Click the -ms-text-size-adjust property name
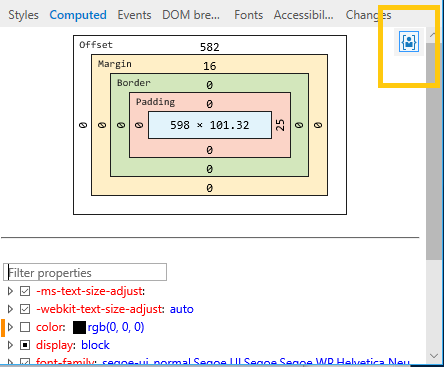Viewport: 444px width, 367px height. coord(89,291)
